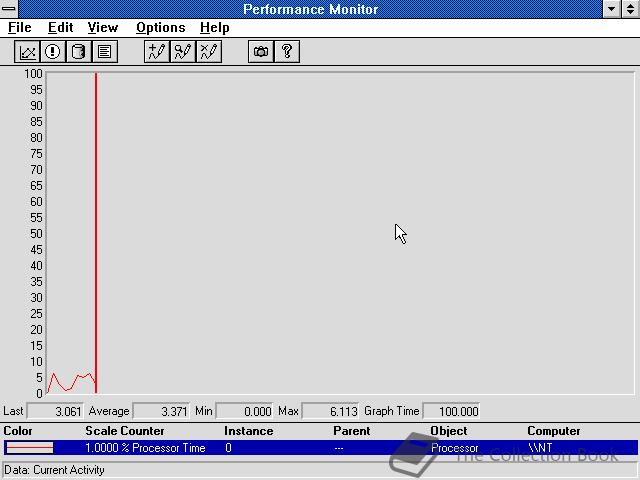Viewport: 640px width, 480px height.
Task: Click the Instance column header
Action: [x=249, y=431]
